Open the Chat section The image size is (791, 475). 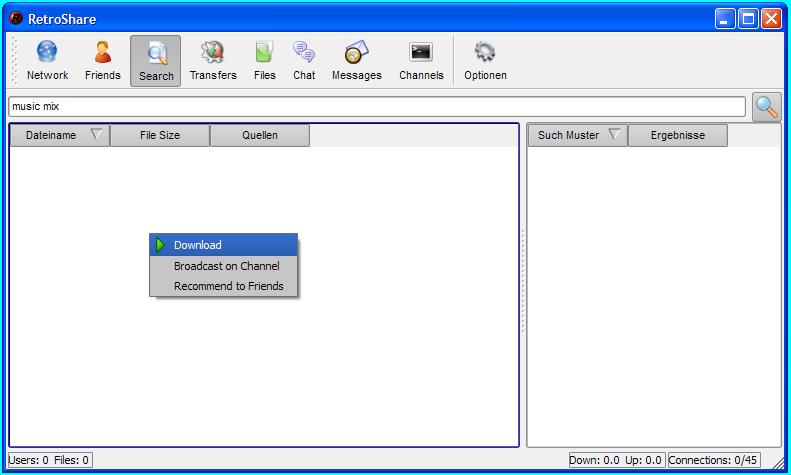[x=304, y=61]
